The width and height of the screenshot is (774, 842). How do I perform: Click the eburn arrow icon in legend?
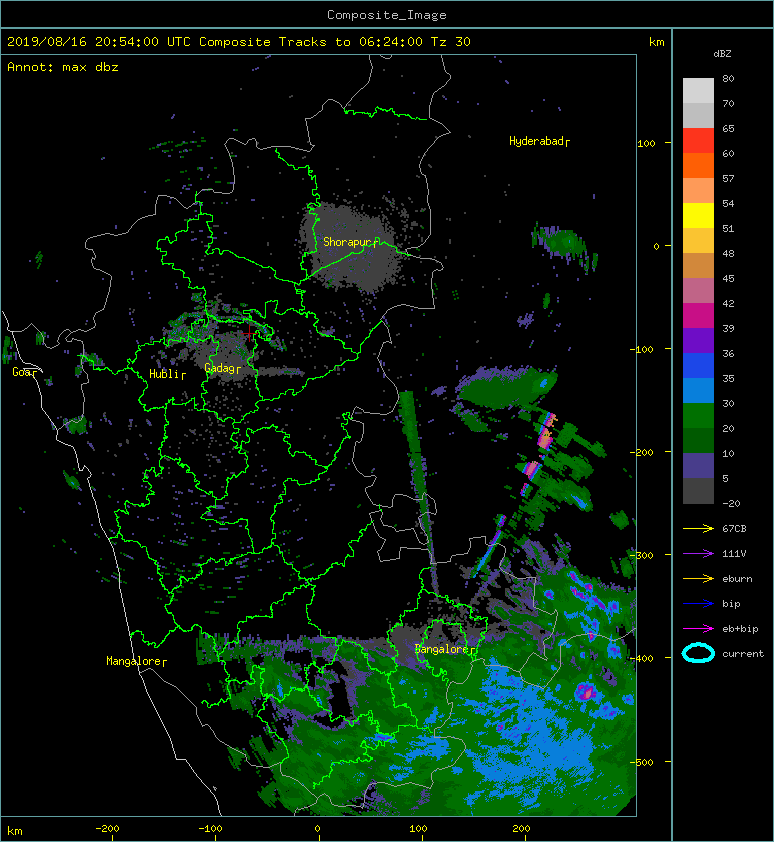click(698, 579)
